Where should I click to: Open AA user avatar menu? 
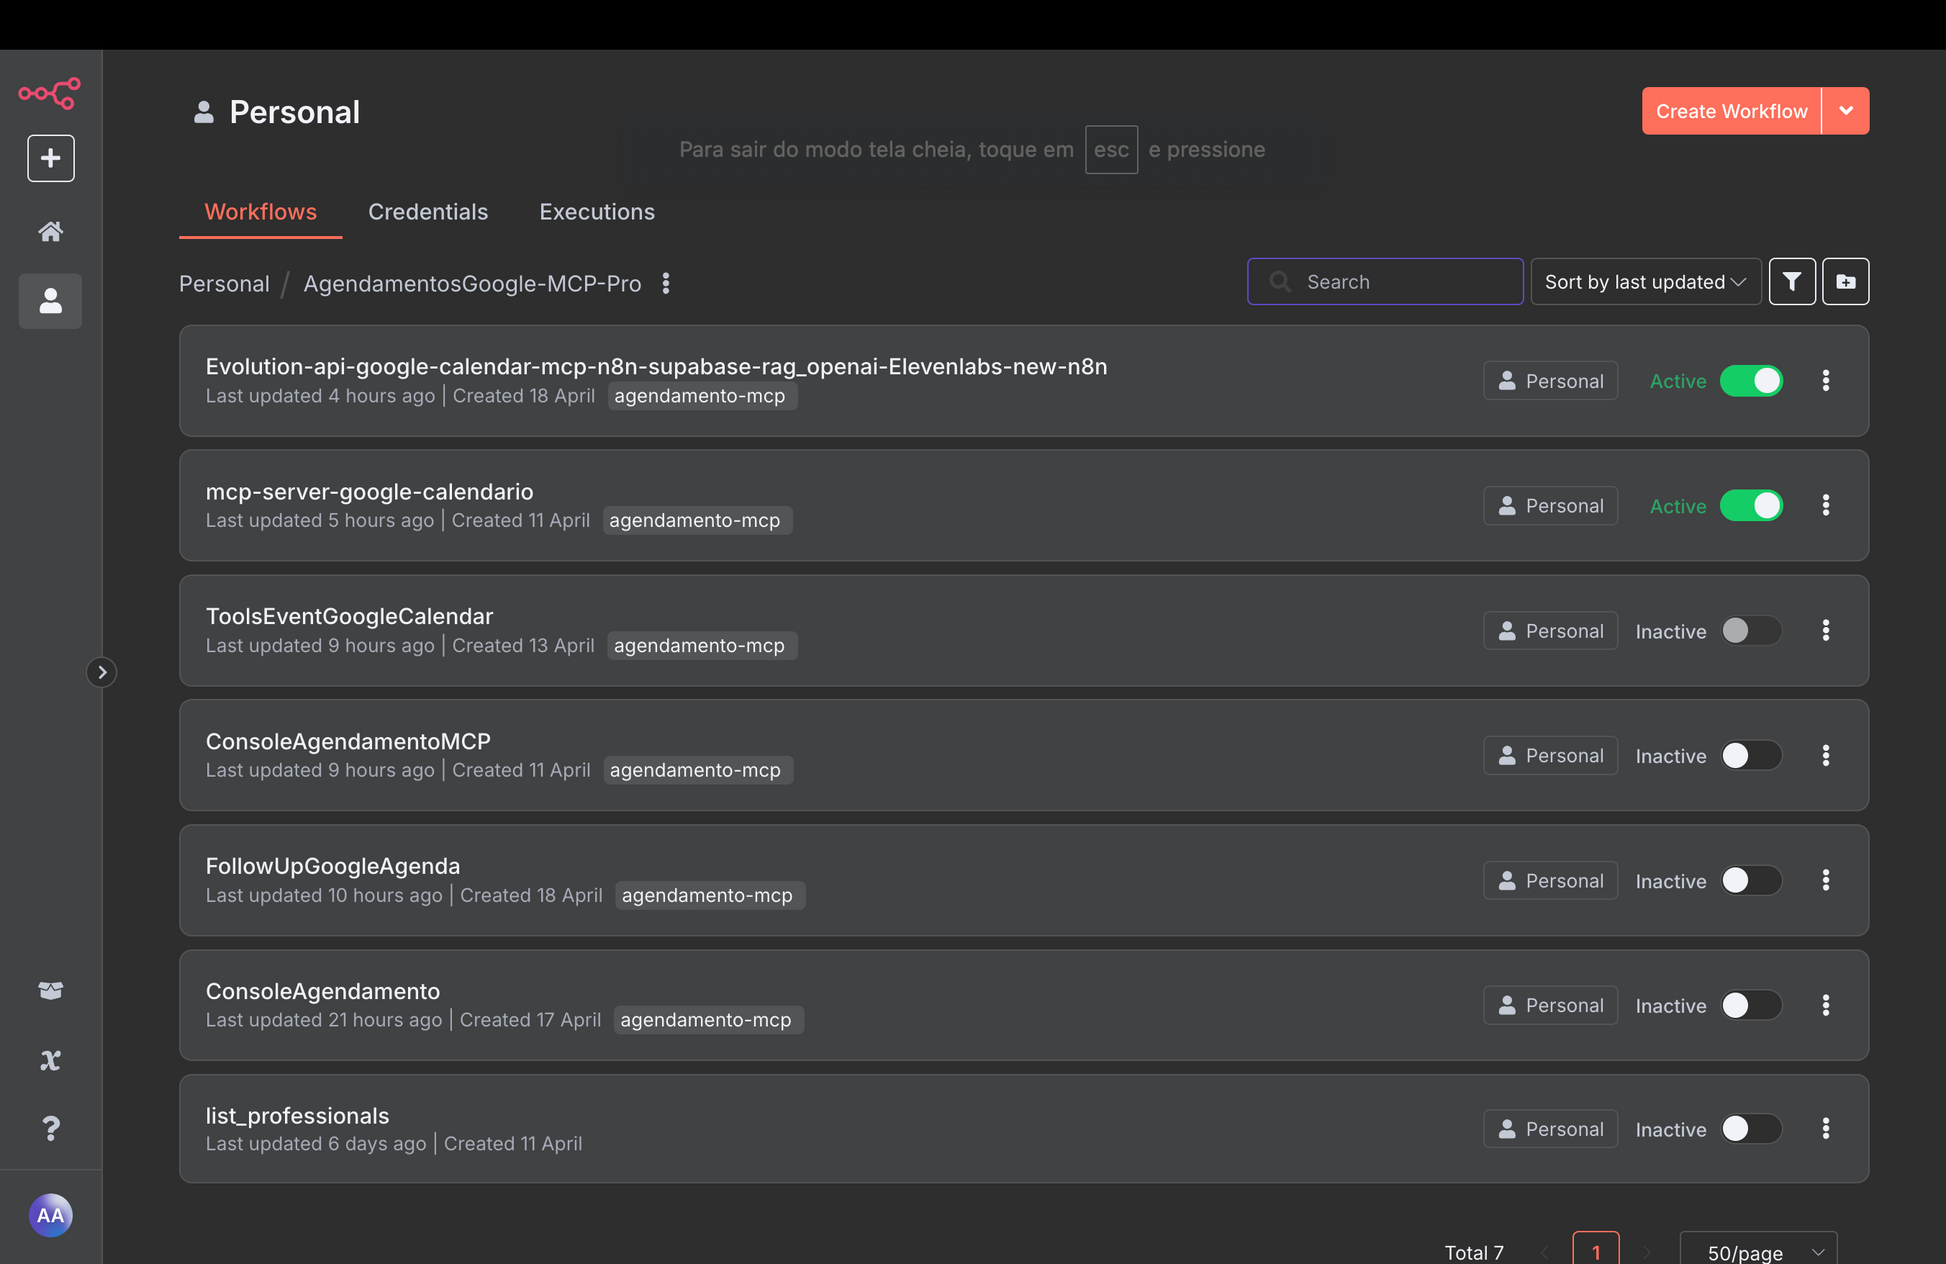pos(51,1215)
